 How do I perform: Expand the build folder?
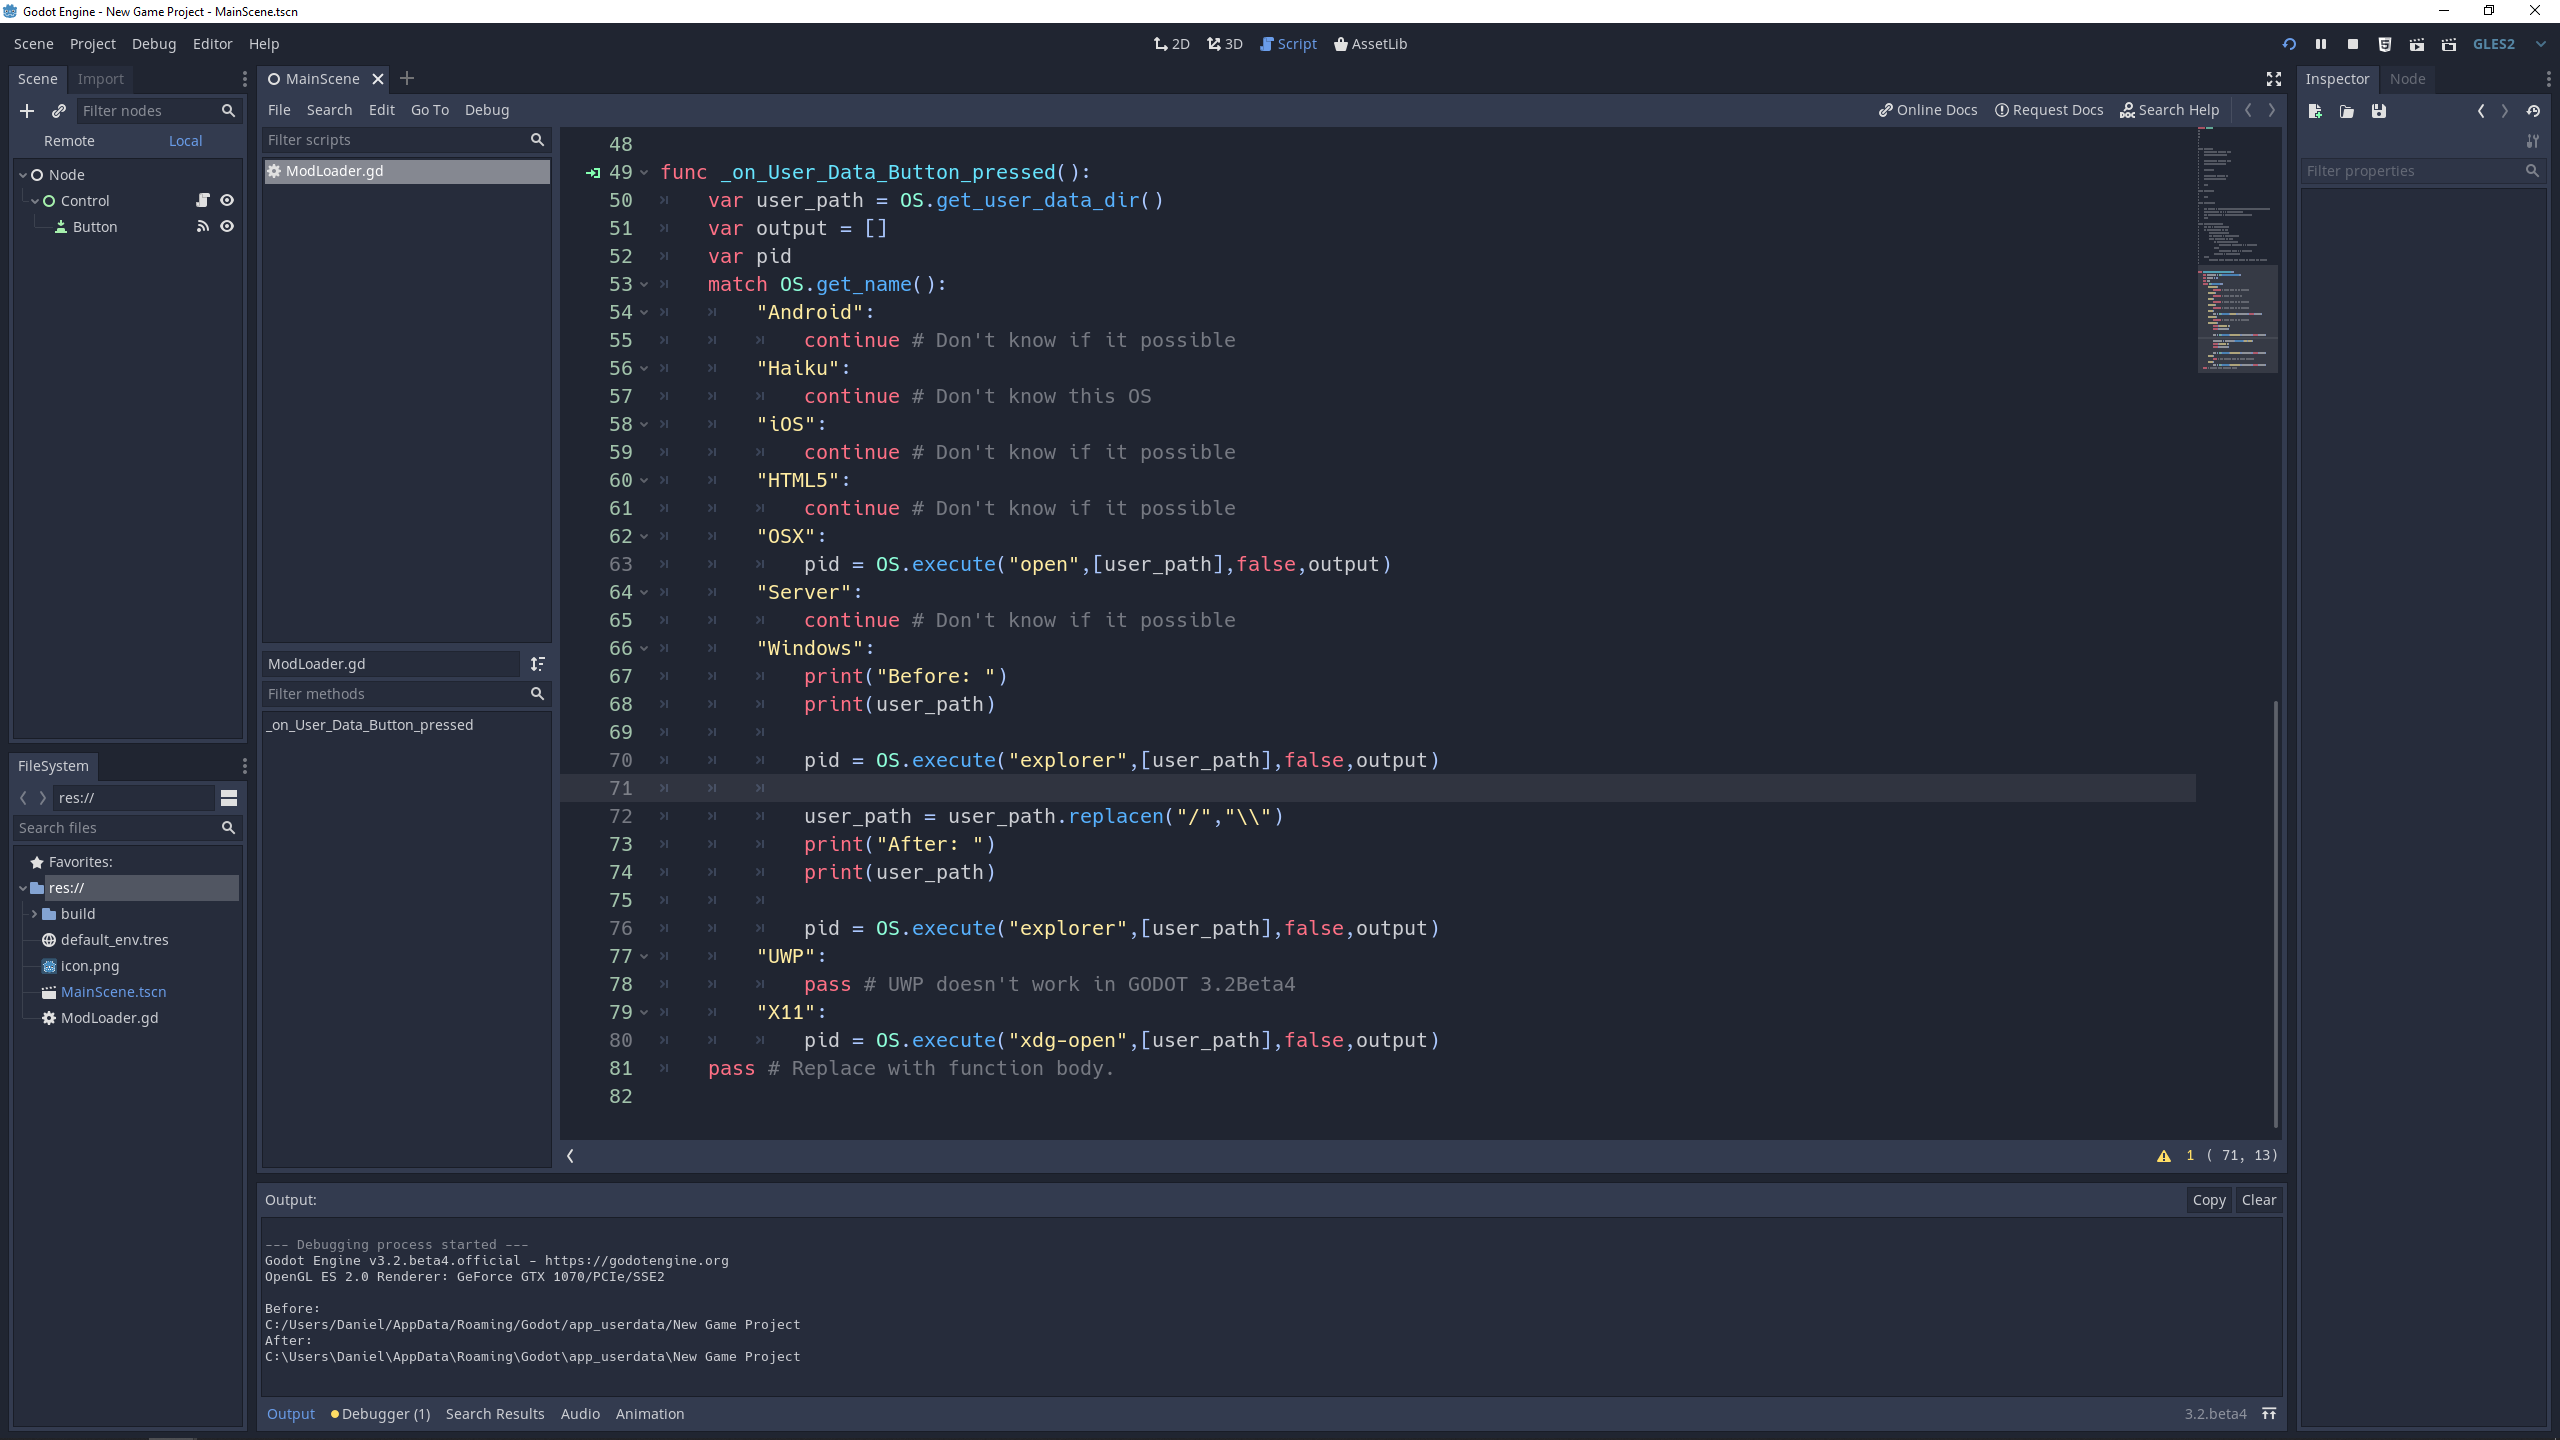(x=34, y=914)
